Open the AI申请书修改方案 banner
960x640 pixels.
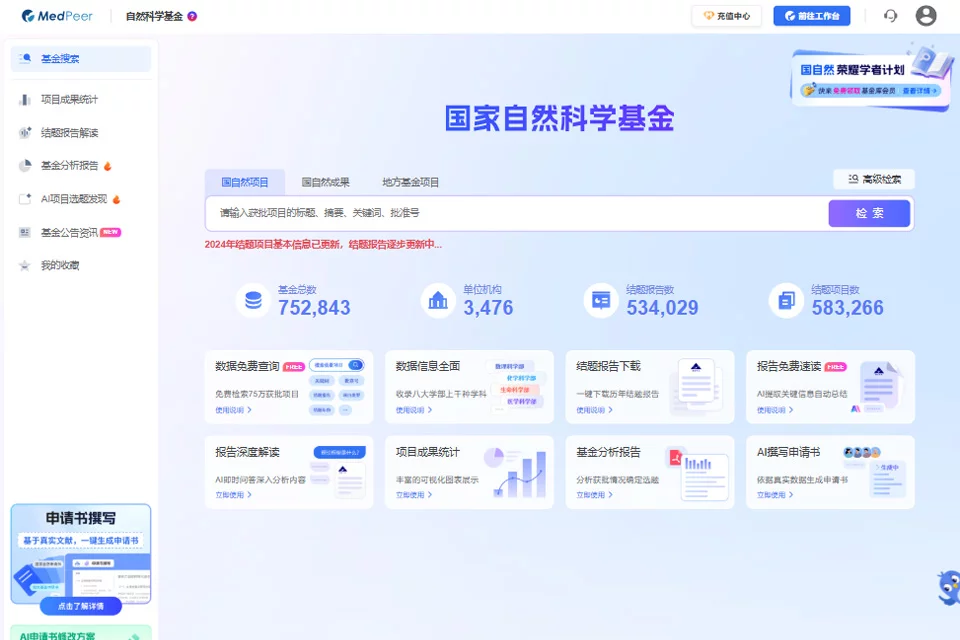(81, 633)
